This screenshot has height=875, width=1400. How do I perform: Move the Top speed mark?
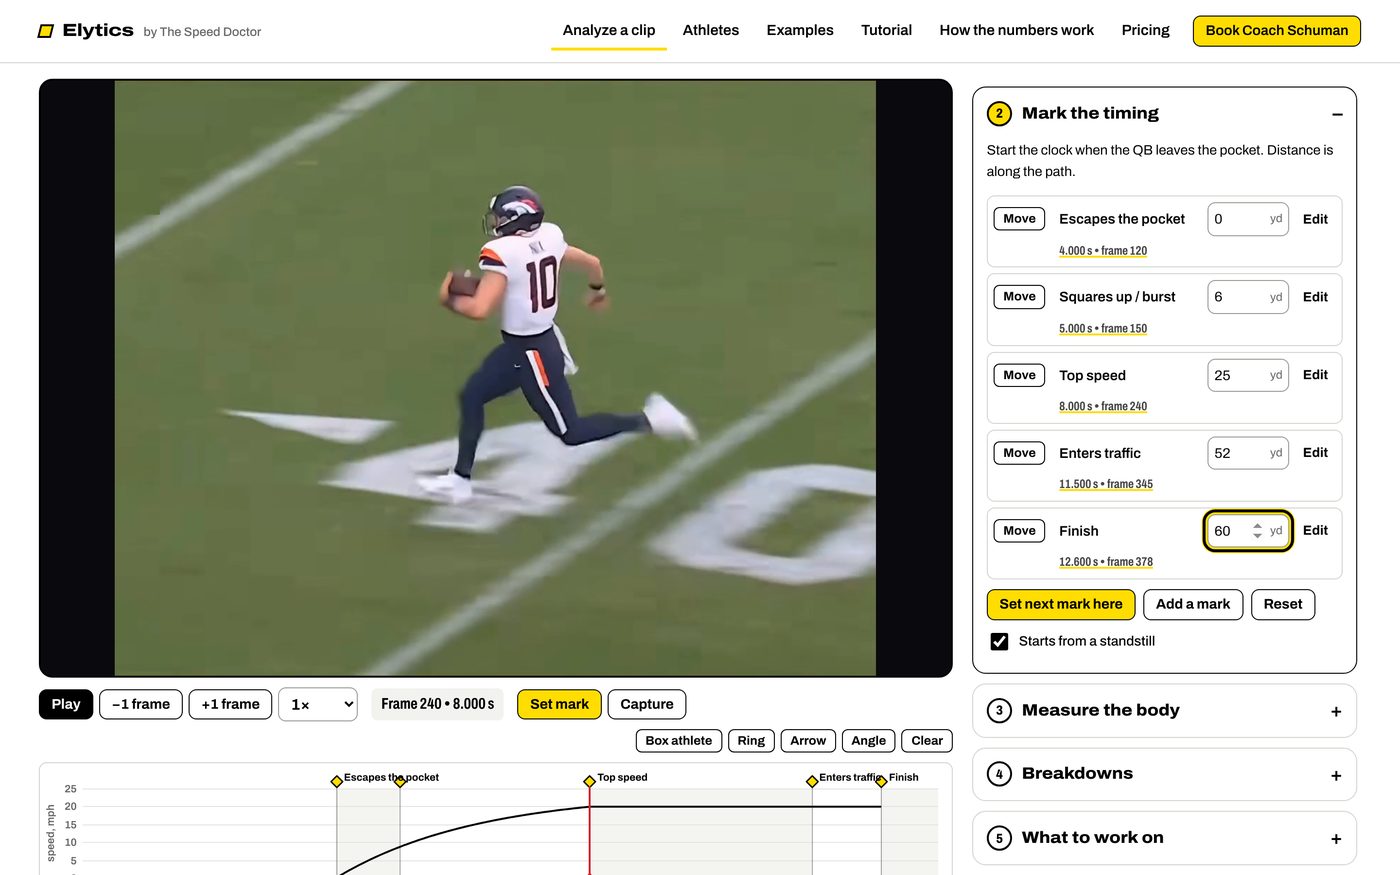(x=1019, y=375)
